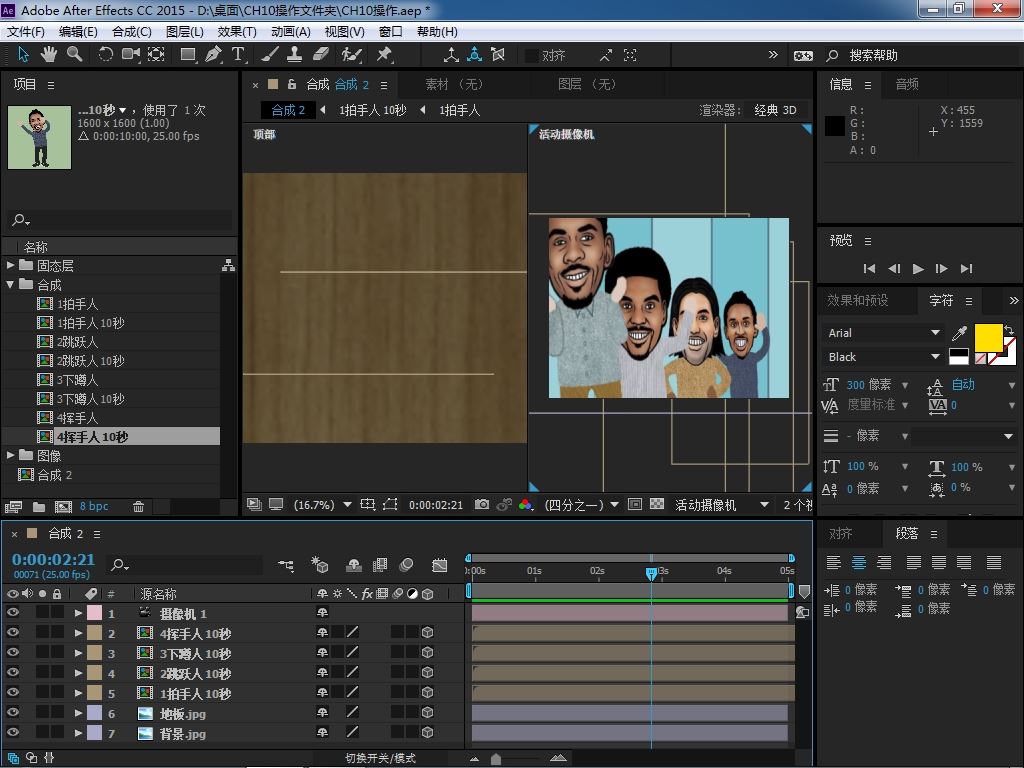Screen dimensions: 1024x768
Task: Delete selected item with trash icon
Action: [139, 507]
